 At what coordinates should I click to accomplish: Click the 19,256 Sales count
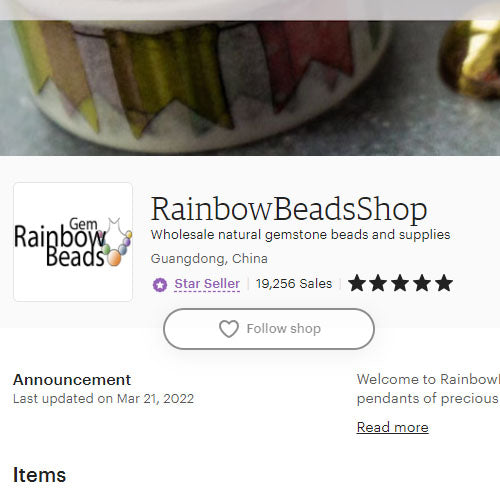point(294,284)
